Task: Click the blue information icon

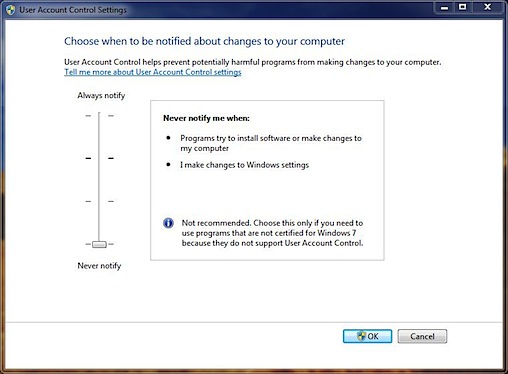Action: (168, 223)
